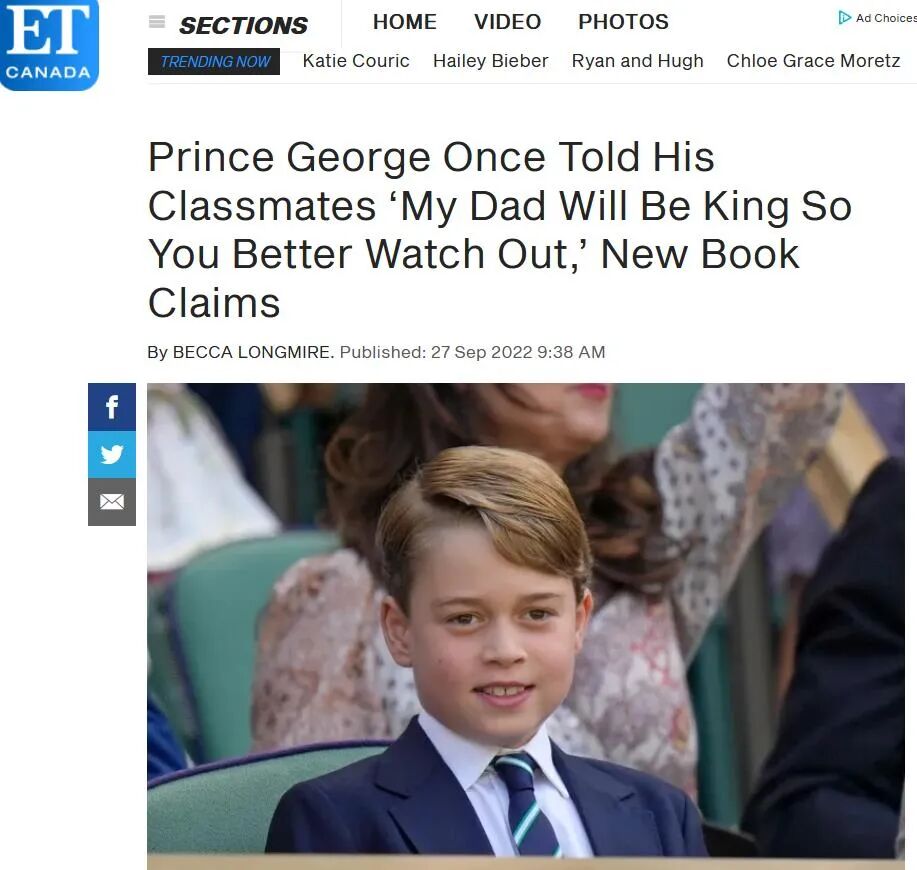Click the Ad Choices triangle icon
Image resolution: width=917 pixels, height=870 pixels.
coord(844,18)
